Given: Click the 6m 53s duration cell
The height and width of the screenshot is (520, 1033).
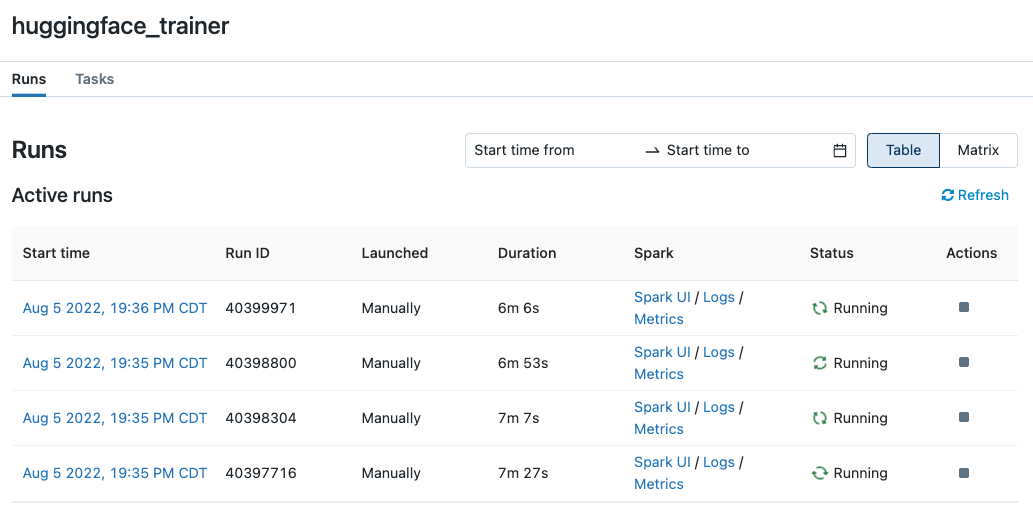Looking at the screenshot, I should click(x=523, y=363).
